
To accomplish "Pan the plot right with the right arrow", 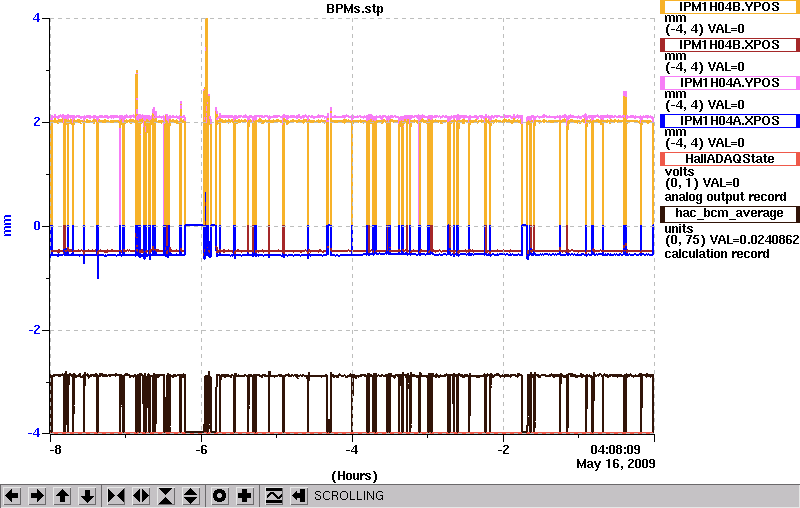I will (x=37, y=496).
